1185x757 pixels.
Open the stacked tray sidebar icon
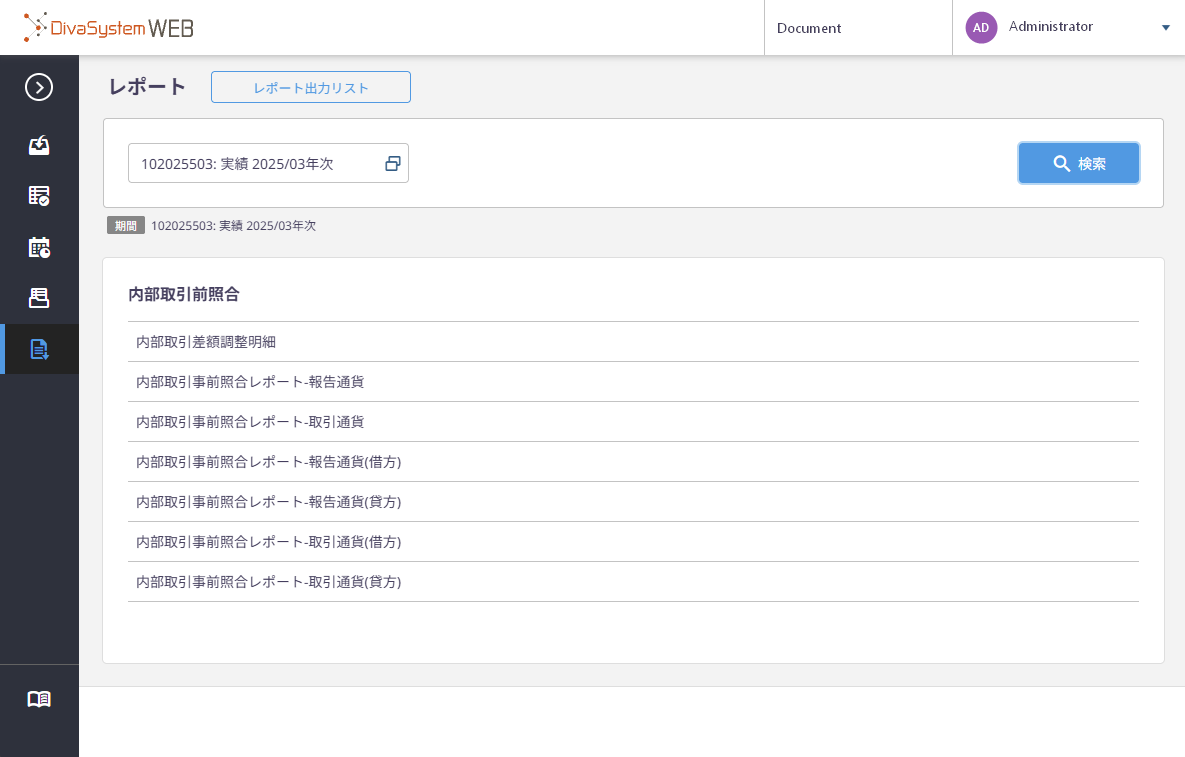[39, 298]
